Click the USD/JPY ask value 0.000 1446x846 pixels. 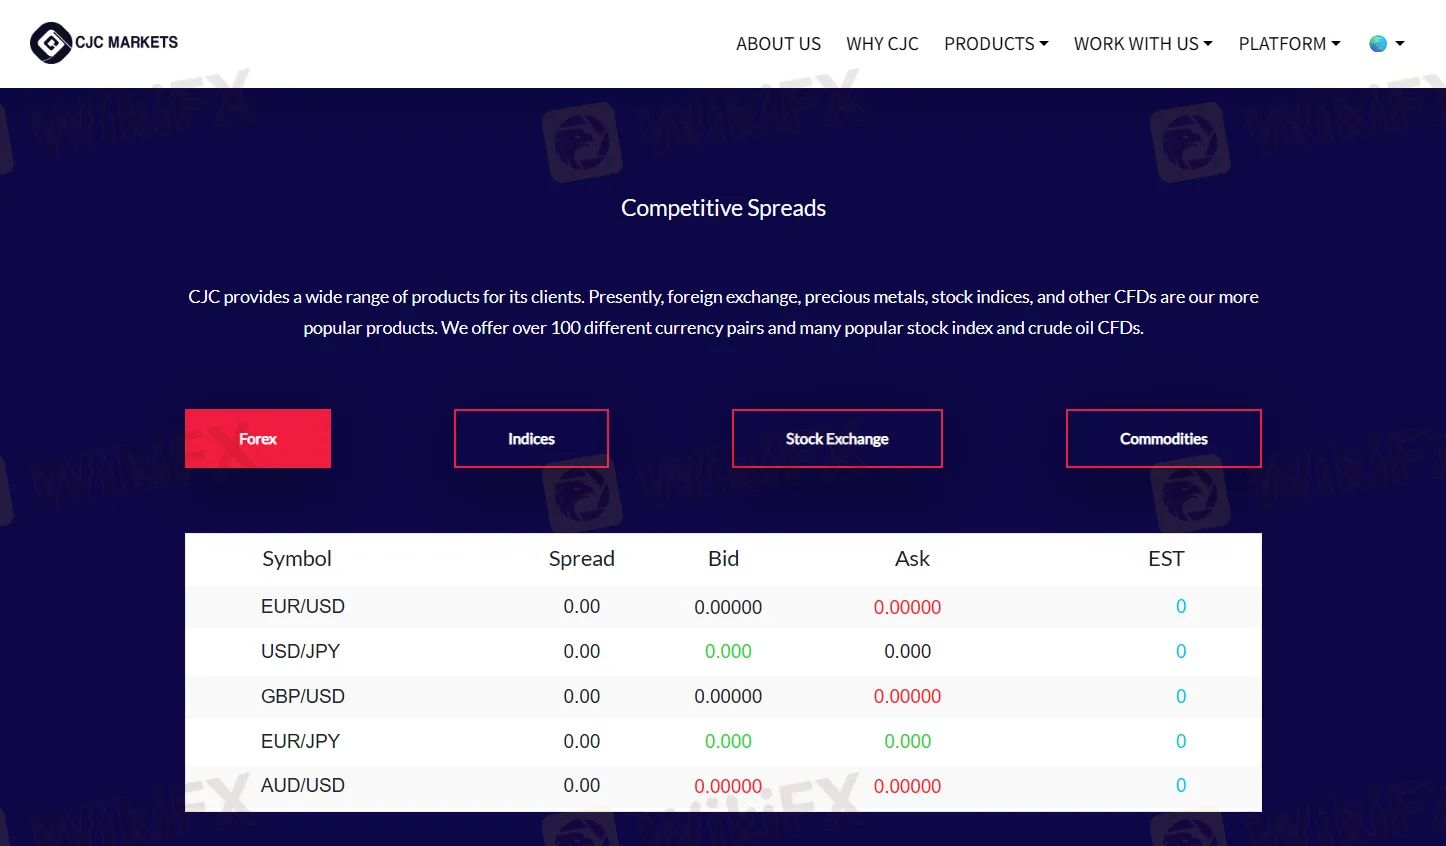[x=907, y=651]
